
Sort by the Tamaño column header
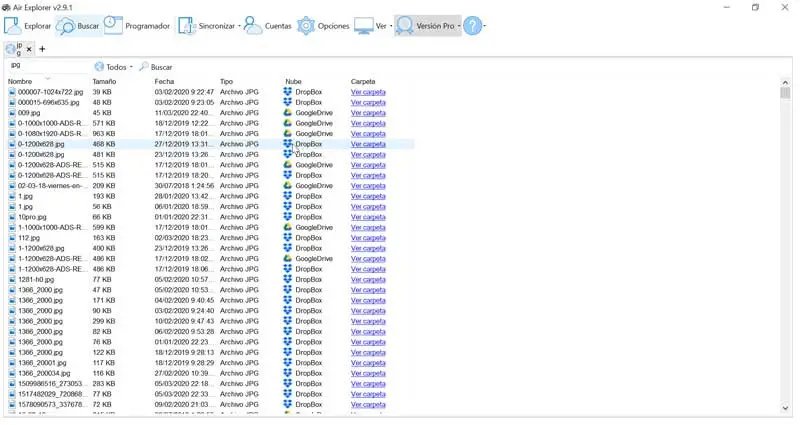[x=104, y=82]
